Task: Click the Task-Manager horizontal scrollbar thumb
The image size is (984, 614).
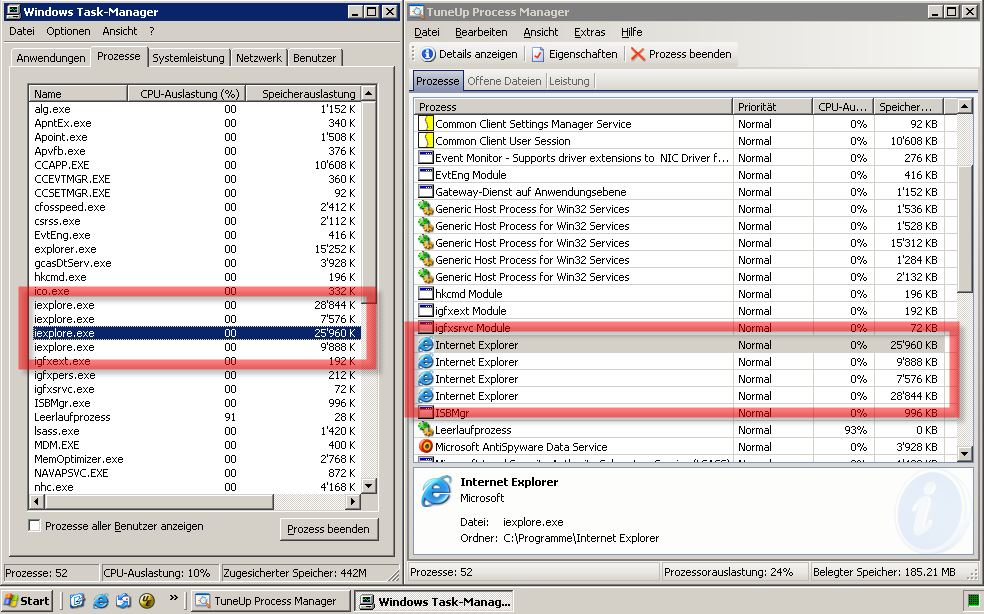Action: coord(158,501)
